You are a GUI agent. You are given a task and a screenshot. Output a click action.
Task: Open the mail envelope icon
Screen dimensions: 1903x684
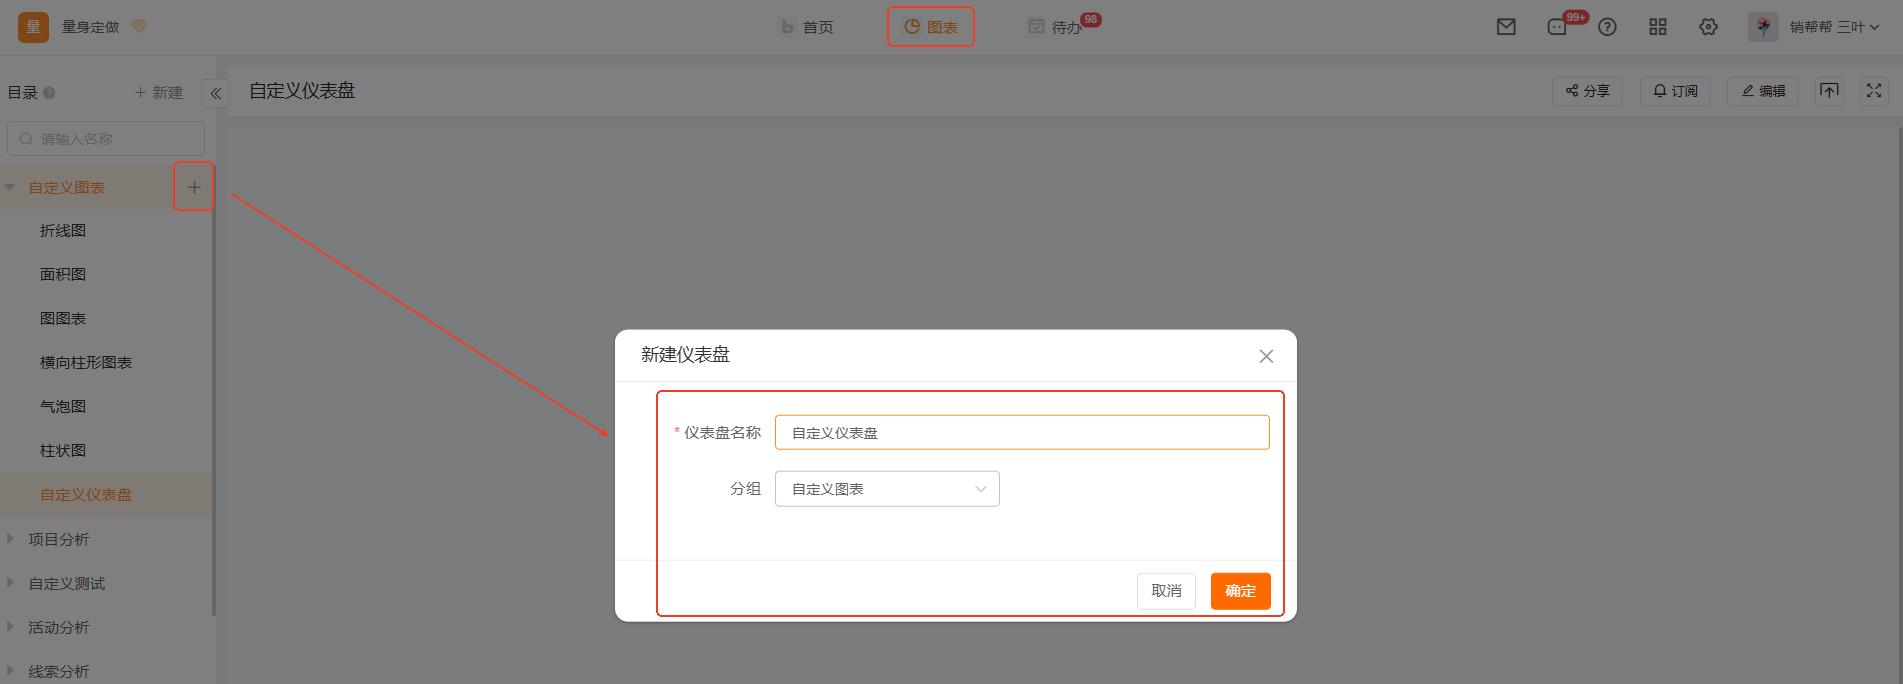tap(1506, 27)
